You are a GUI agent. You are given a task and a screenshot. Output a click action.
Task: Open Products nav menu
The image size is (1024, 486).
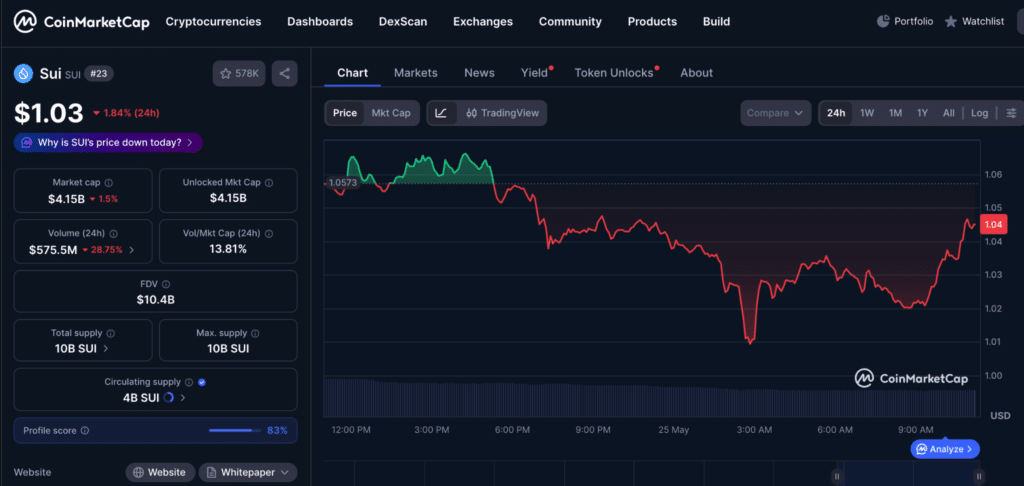click(x=652, y=22)
